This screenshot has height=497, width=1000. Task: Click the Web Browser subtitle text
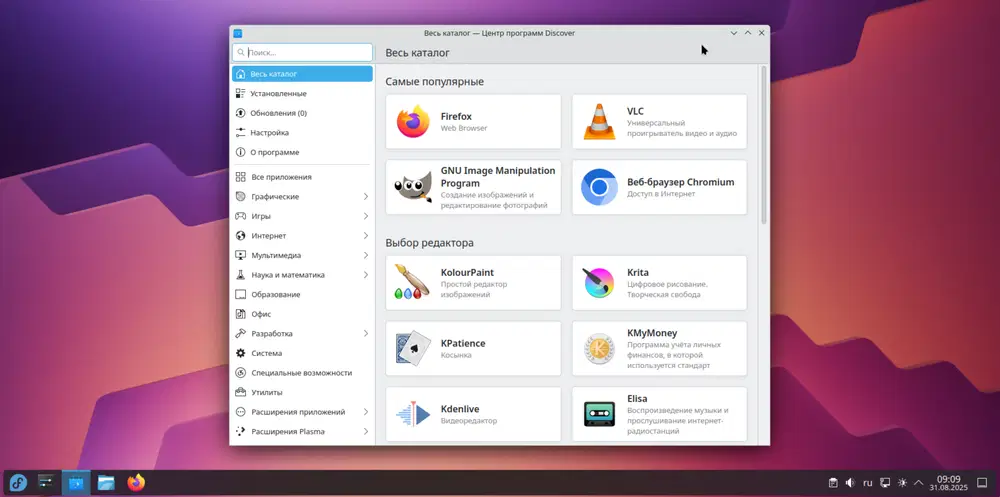464,128
